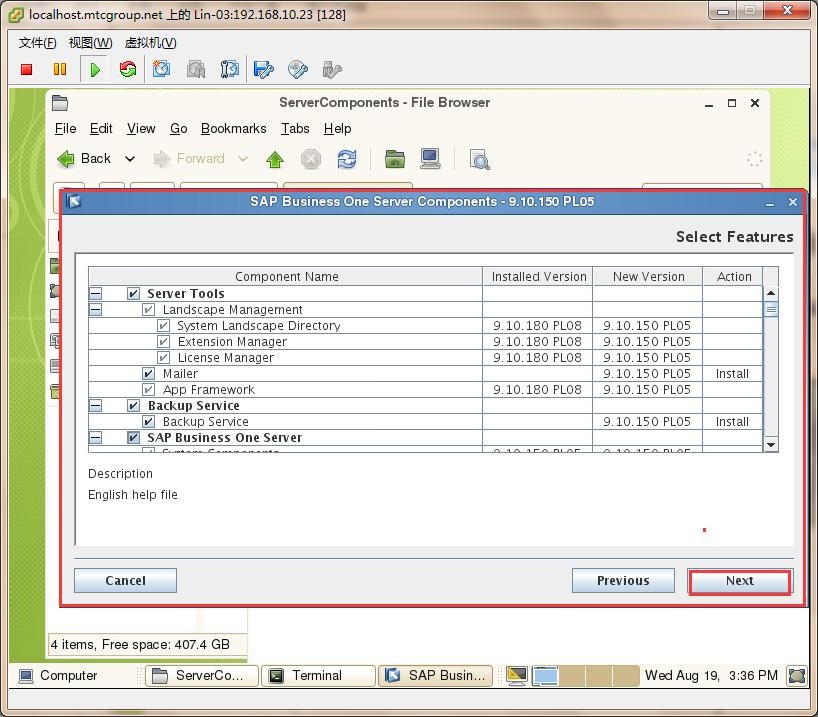Toggle the SAP Business One Server checkbox
The width and height of the screenshot is (818, 717).
coord(133,437)
